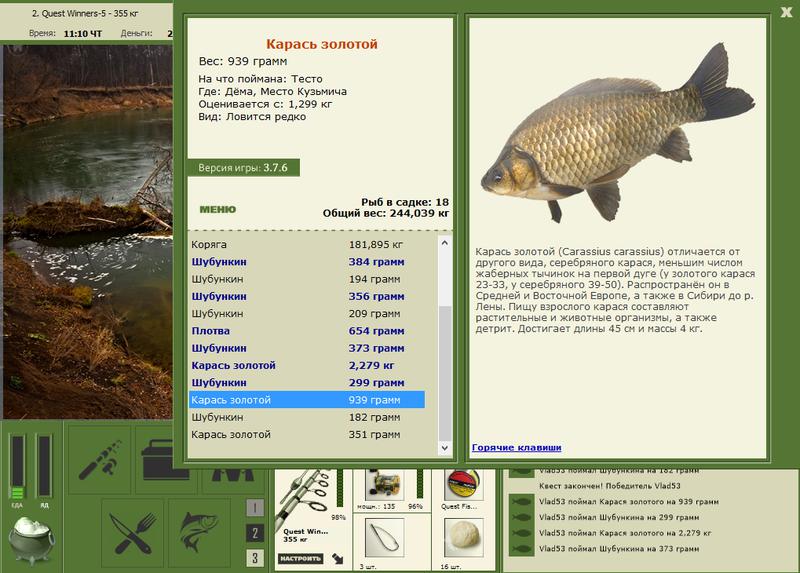Click the Quest Fis... line spool icon

click(x=463, y=485)
